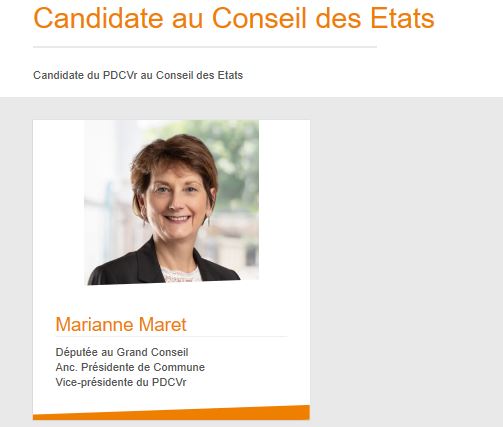
Task: Click the empty gray area beside the candidate card
Action: pyautogui.click(x=406, y=262)
